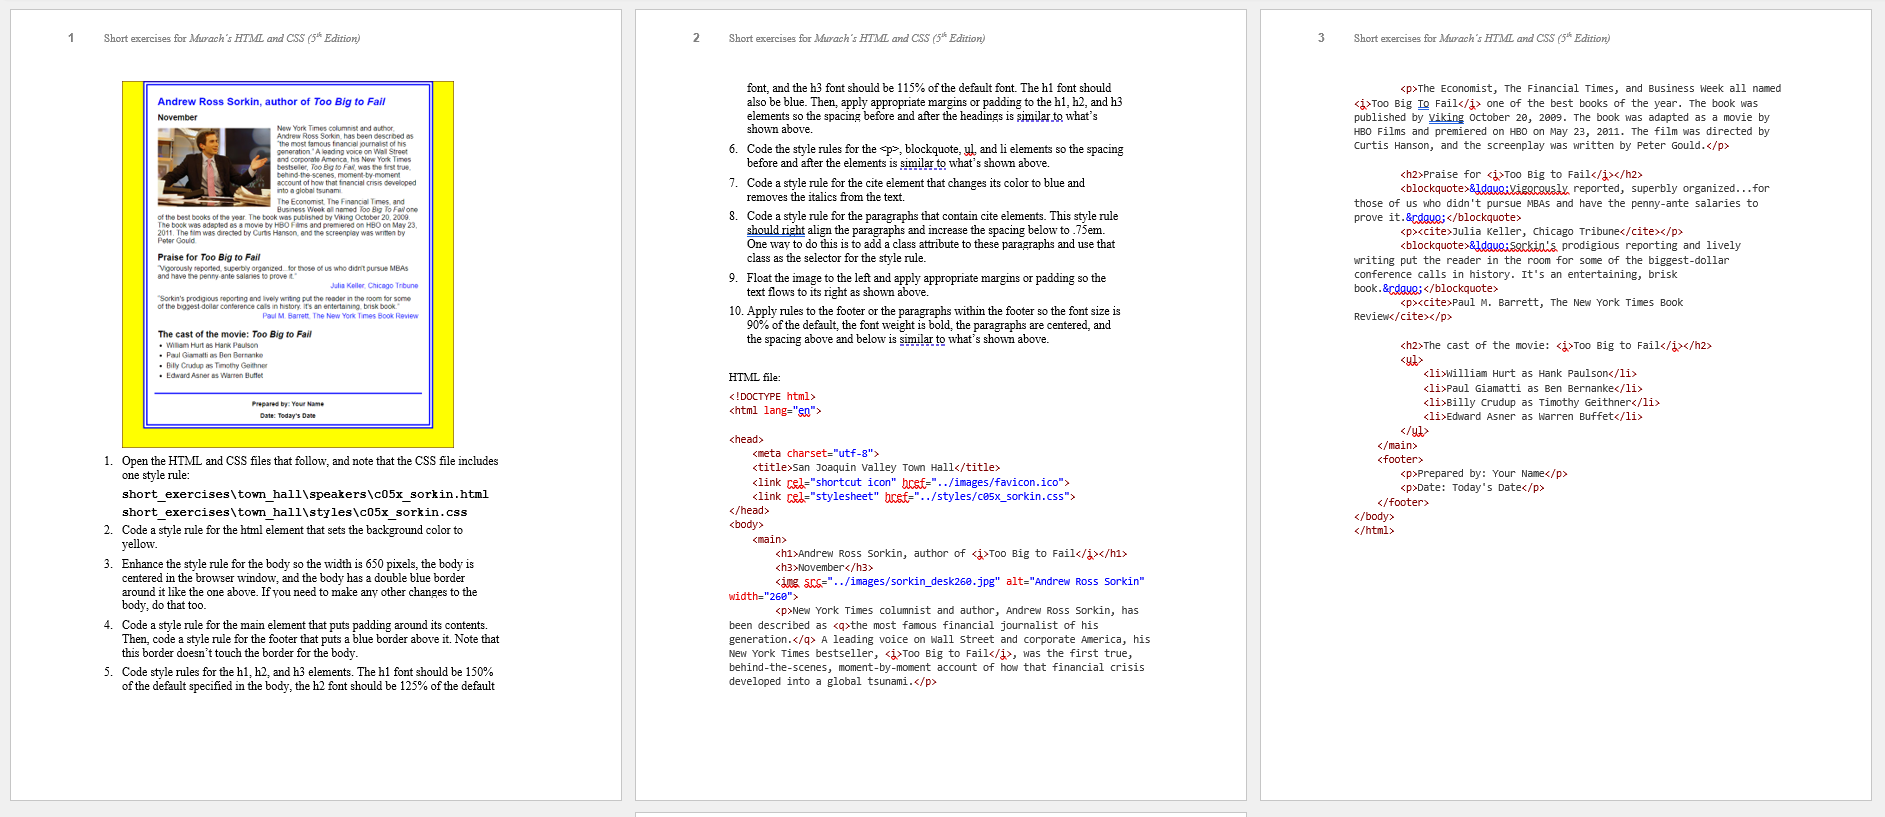The width and height of the screenshot is (1885, 817).
Task: Click the page number "3" in the header
Action: tap(1321, 38)
